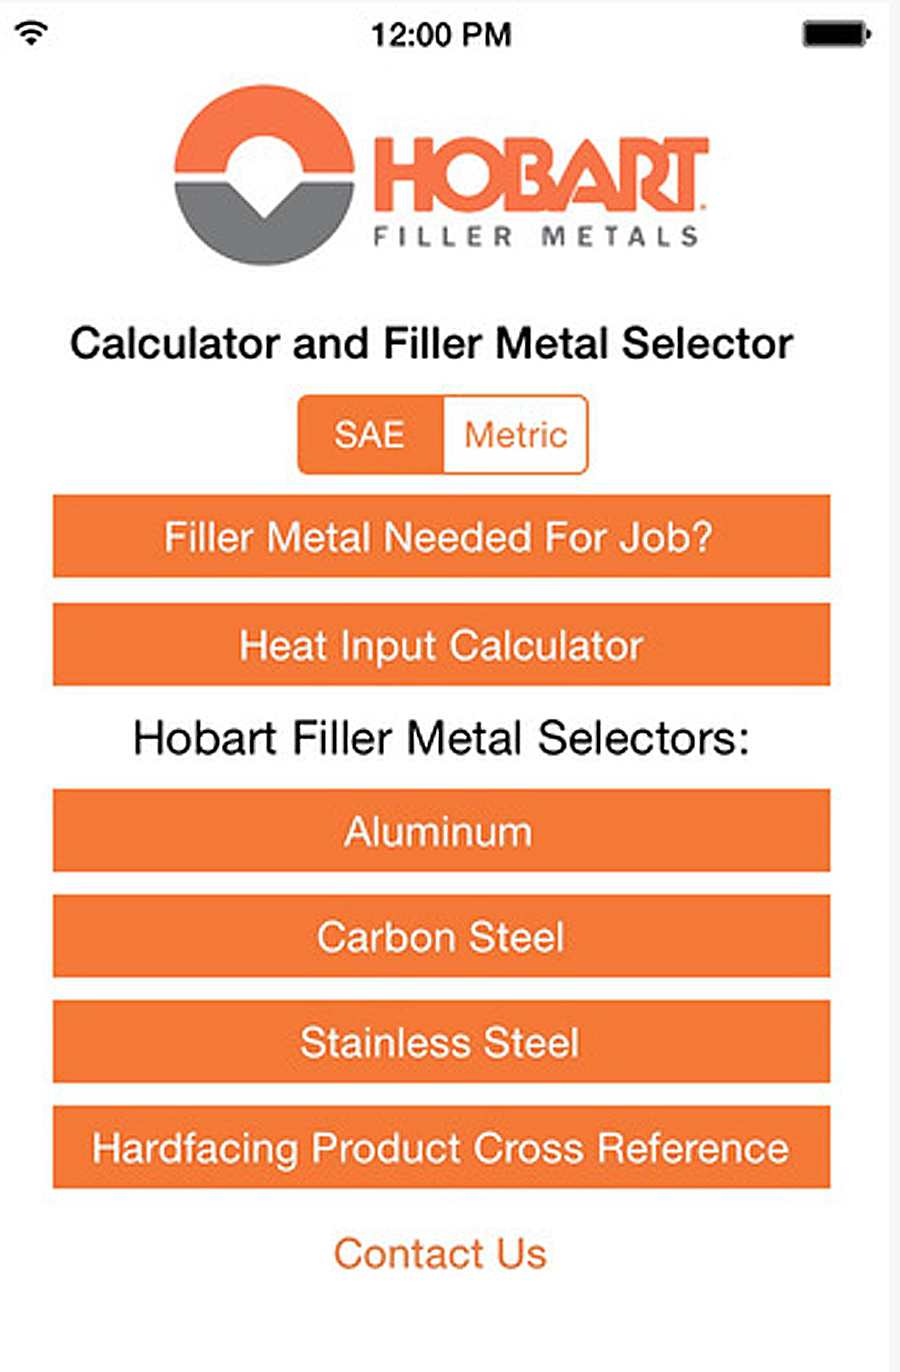Select the Aluminum filler metal selector
The image size is (900, 1372).
[441, 831]
